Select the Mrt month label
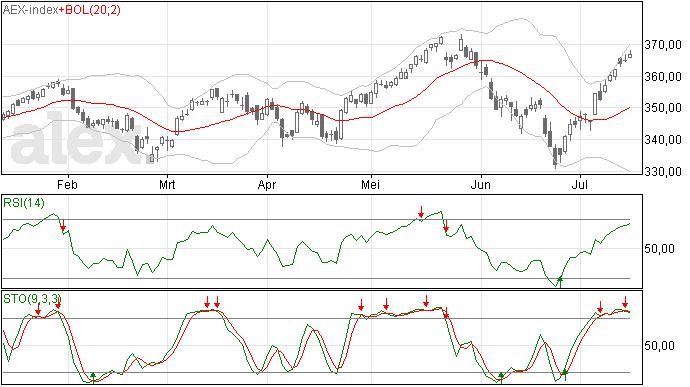Screen dimensions: 690x387 pos(167,184)
